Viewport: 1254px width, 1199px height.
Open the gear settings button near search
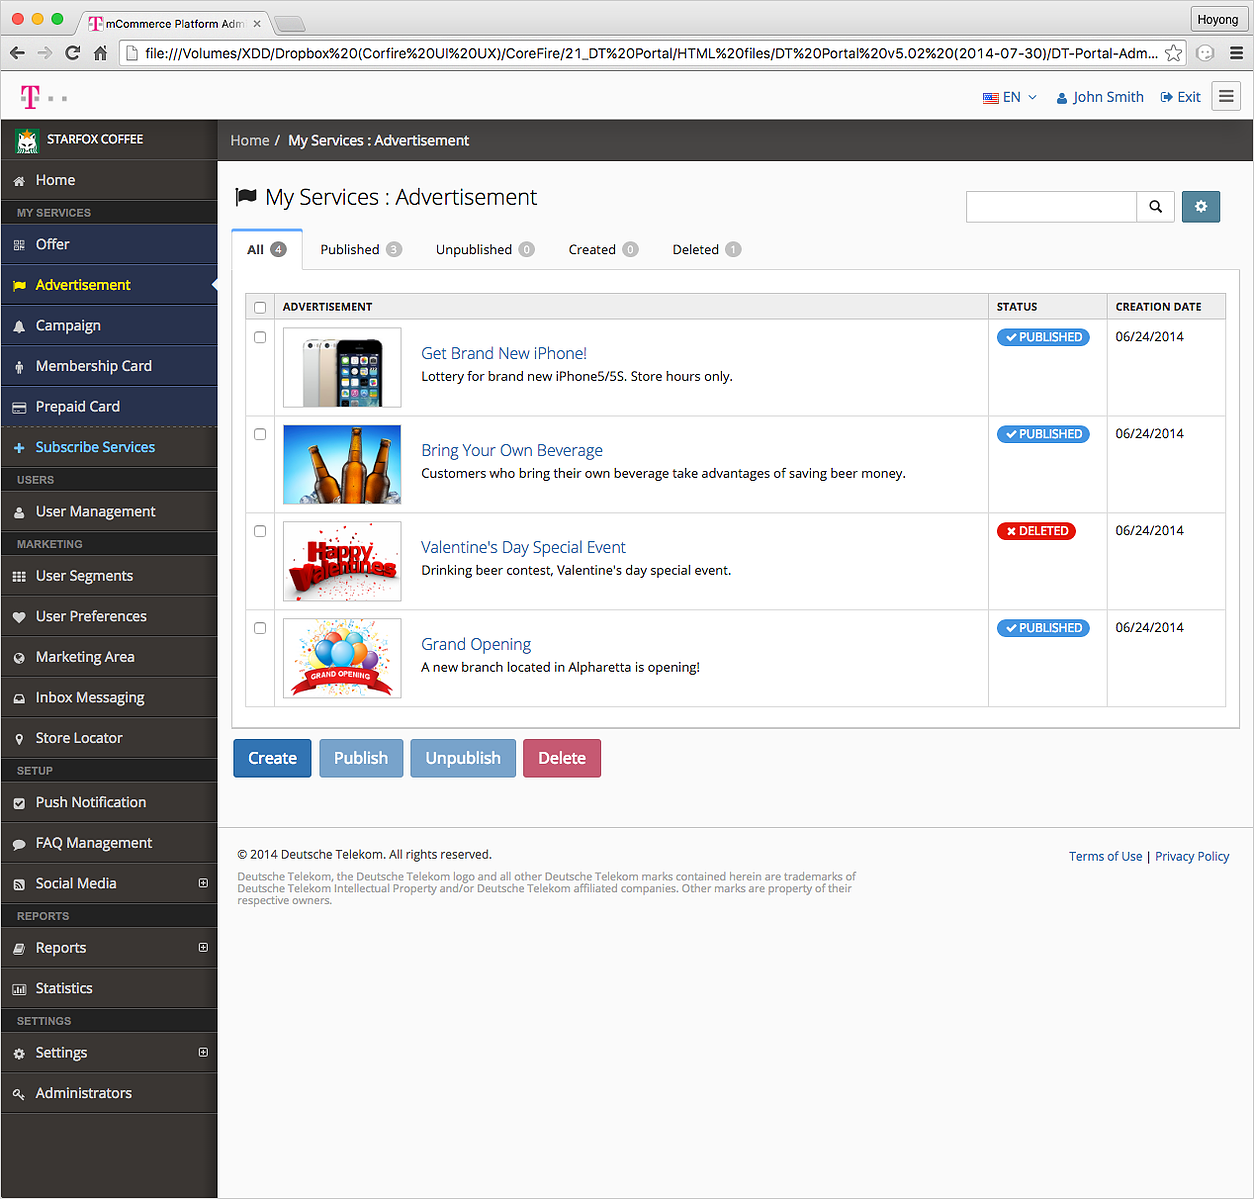tap(1201, 207)
